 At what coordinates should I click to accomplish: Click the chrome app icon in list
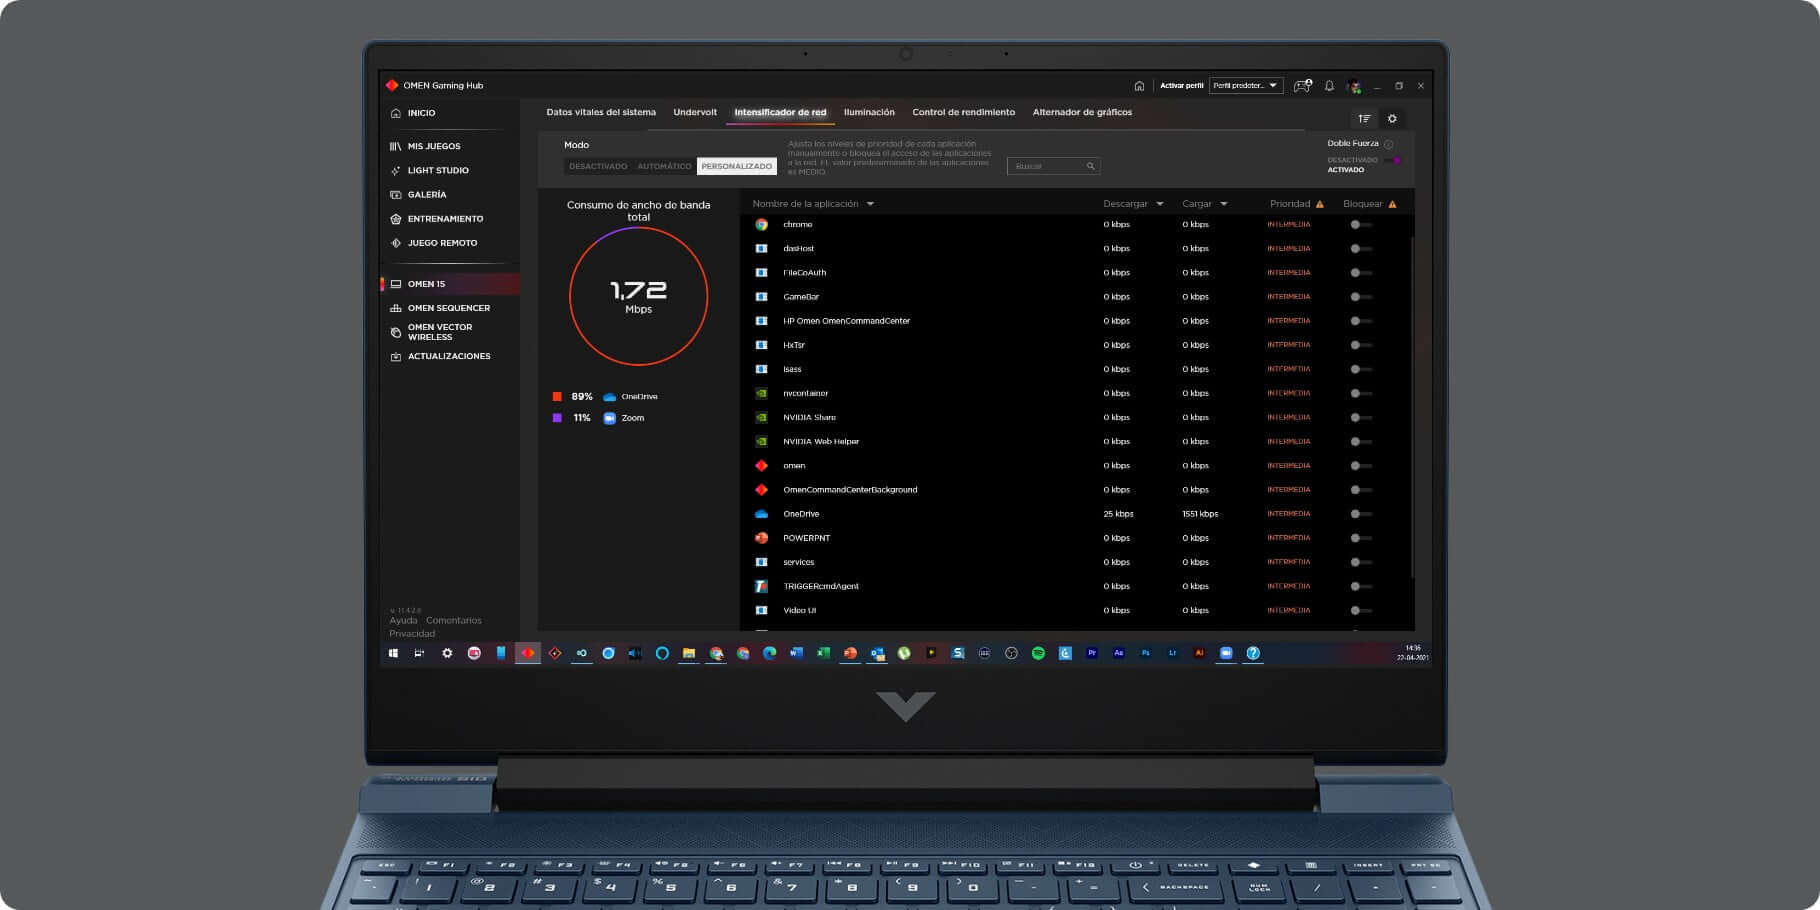[x=761, y=225]
